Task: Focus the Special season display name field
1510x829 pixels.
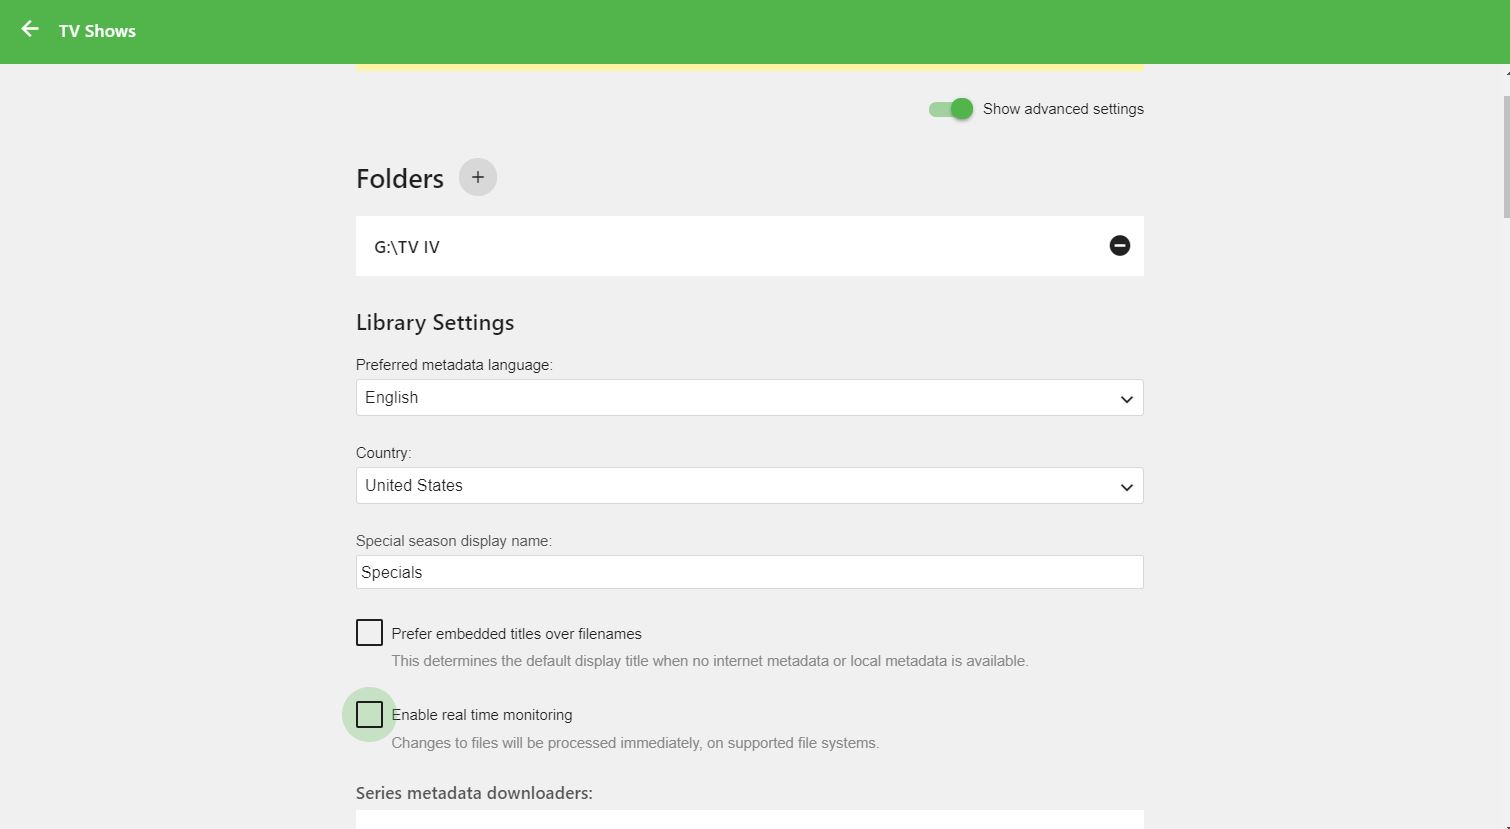Action: pos(749,572)
